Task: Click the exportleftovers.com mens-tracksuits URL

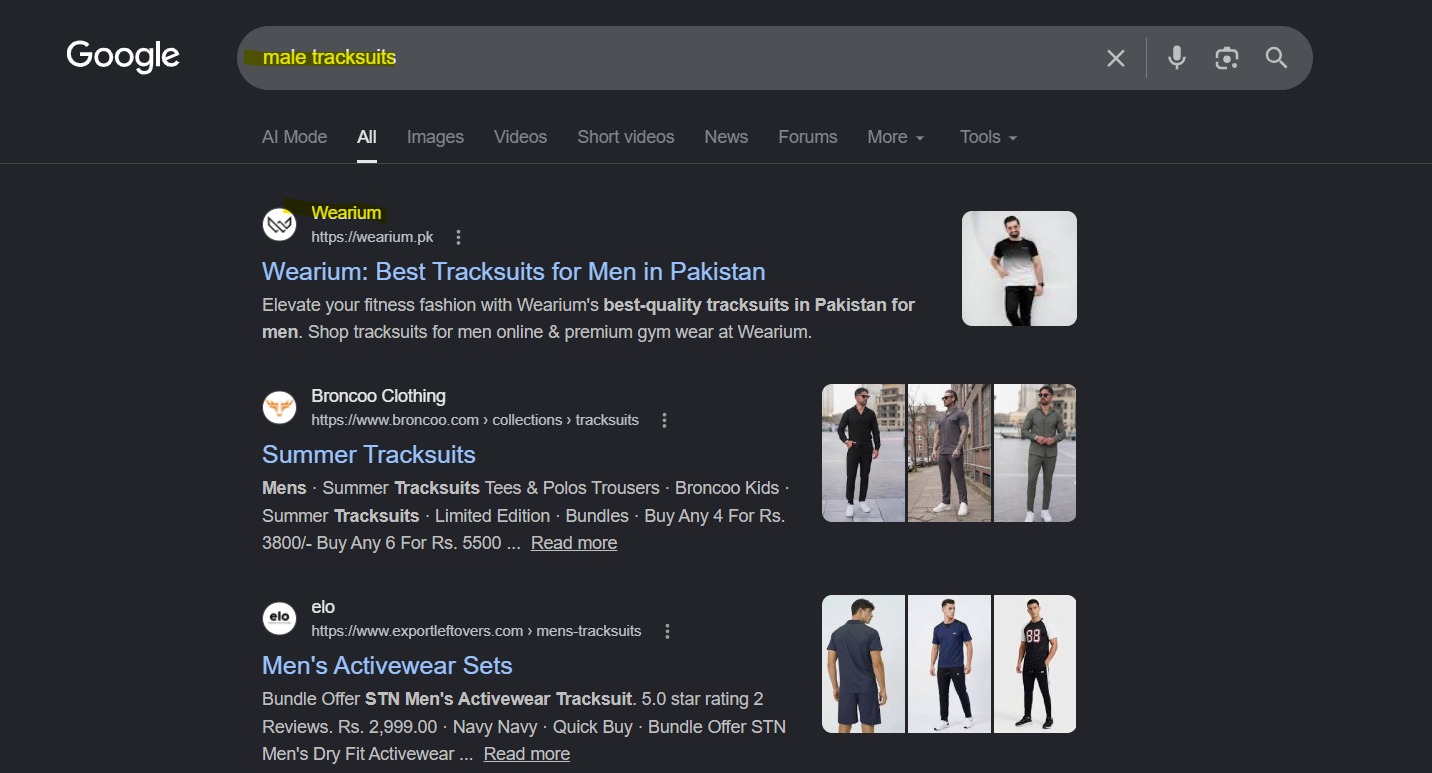Action: point(476,631)
